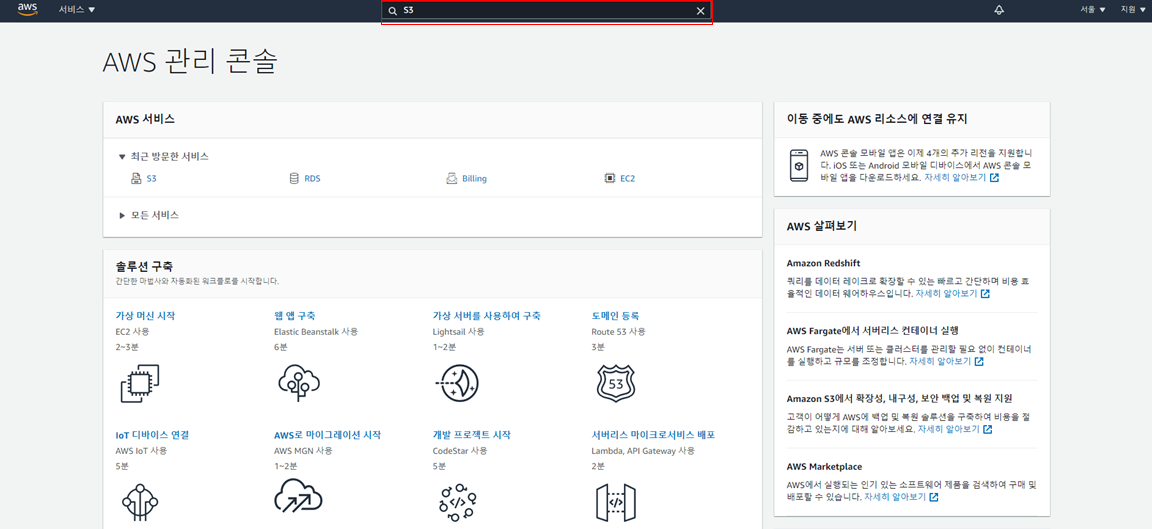Open 자세히 알아보기 link under AWS Marketplace

[x=901, y=497]
